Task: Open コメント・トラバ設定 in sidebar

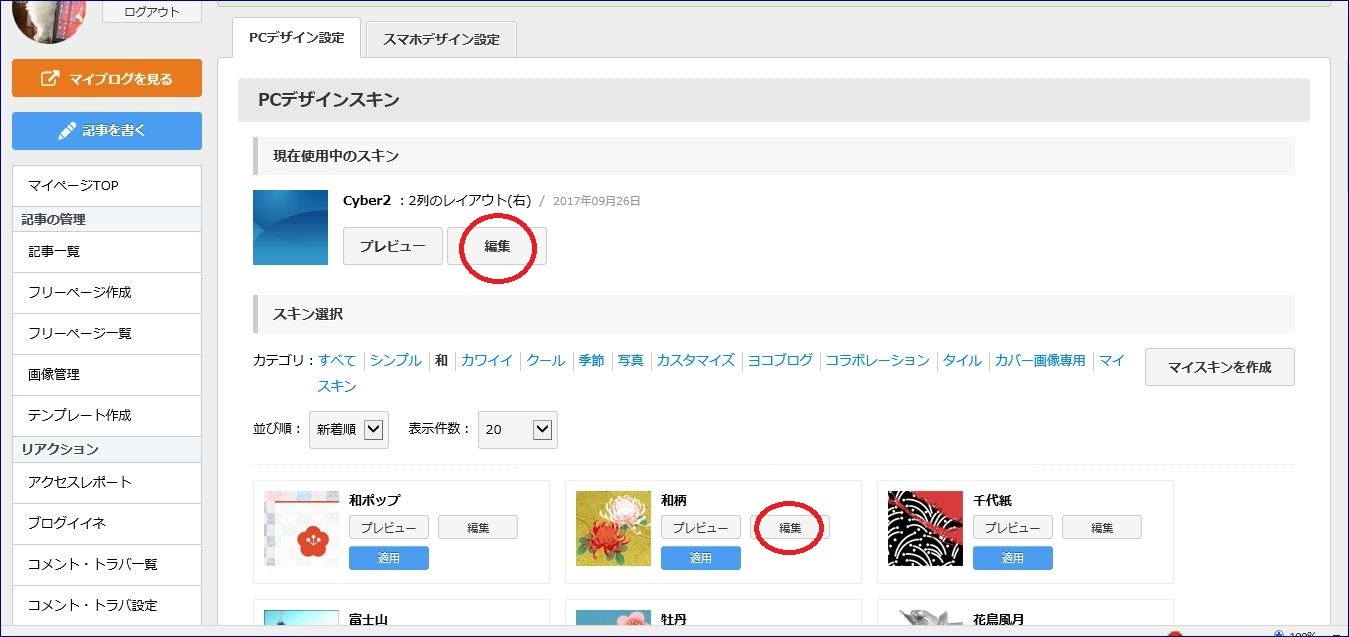Action: [x=107, y=605]
